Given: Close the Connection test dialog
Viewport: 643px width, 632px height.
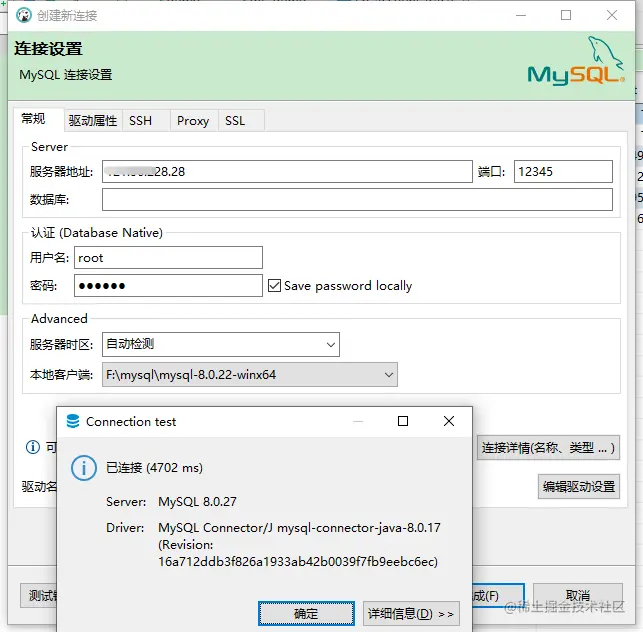Looking at the screenshot, I should pyautogui.click(x=449, y=421).
